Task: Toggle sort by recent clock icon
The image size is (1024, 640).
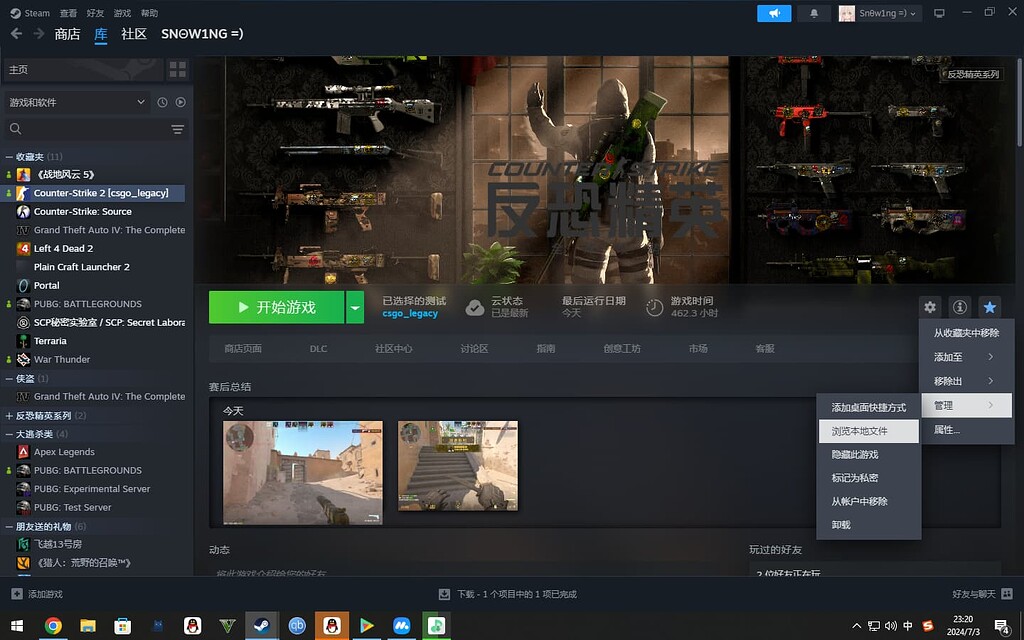Action: coord(162,103)
